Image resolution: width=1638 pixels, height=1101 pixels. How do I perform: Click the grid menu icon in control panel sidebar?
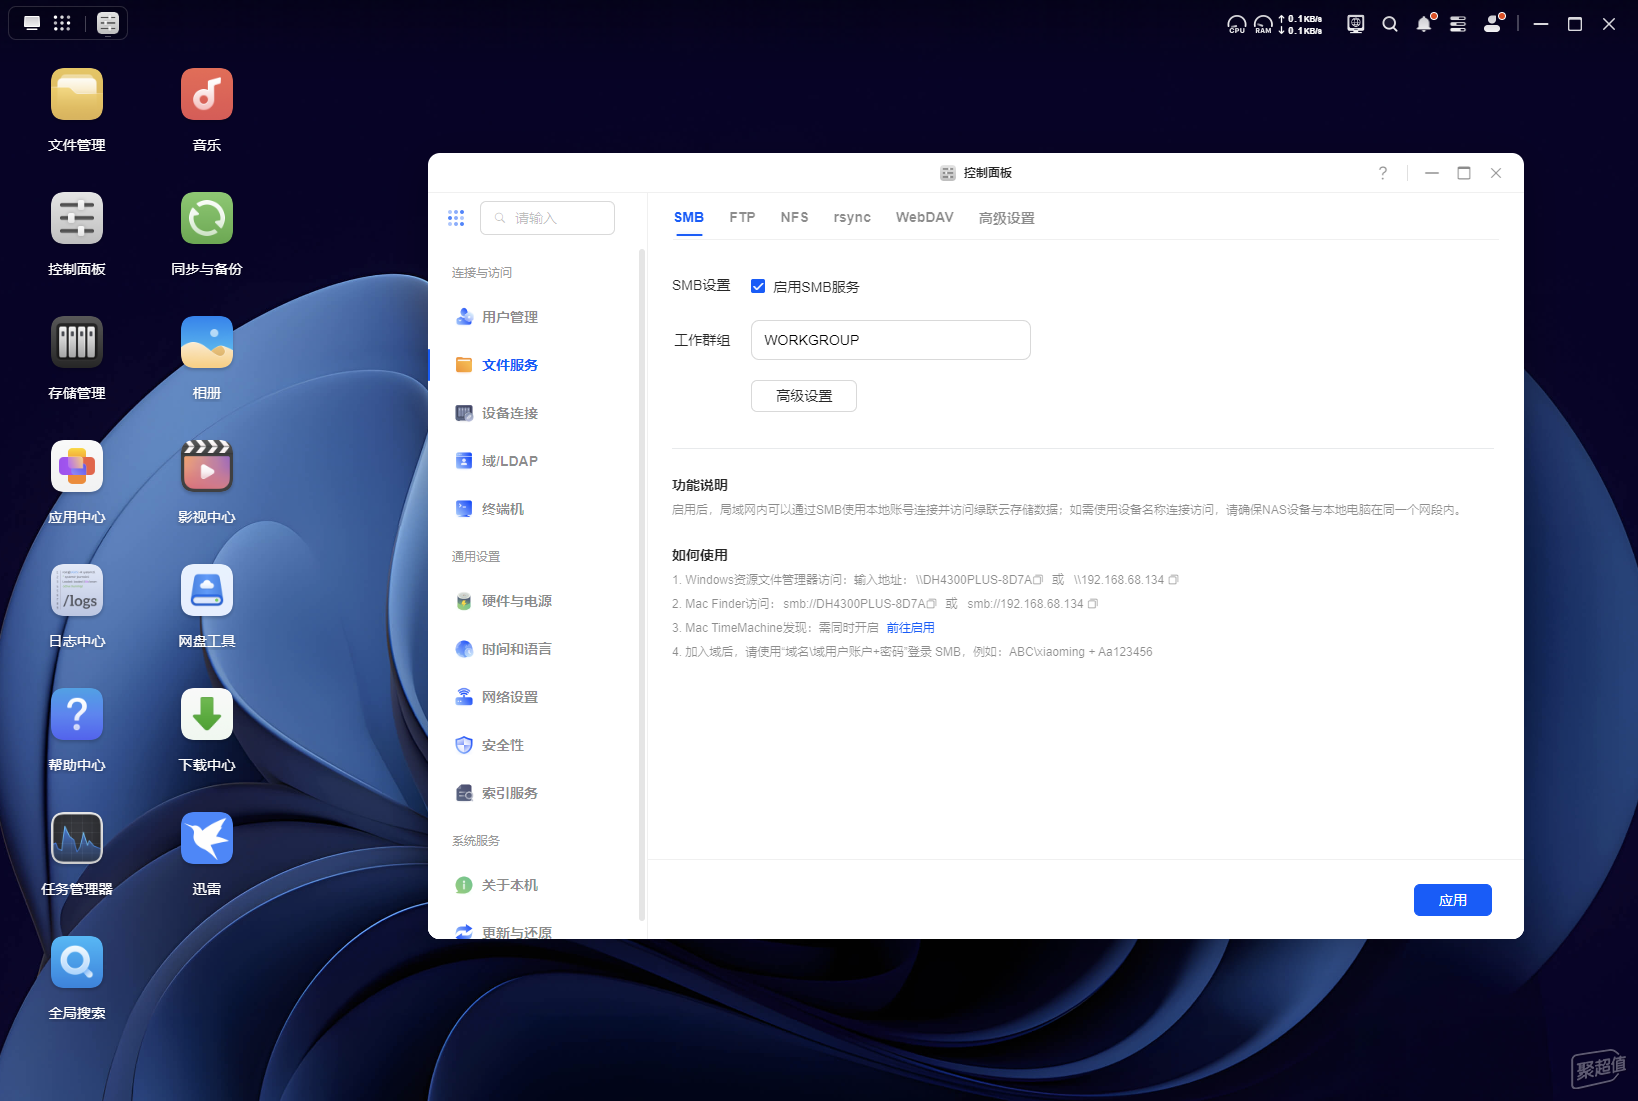click(456, 218)
